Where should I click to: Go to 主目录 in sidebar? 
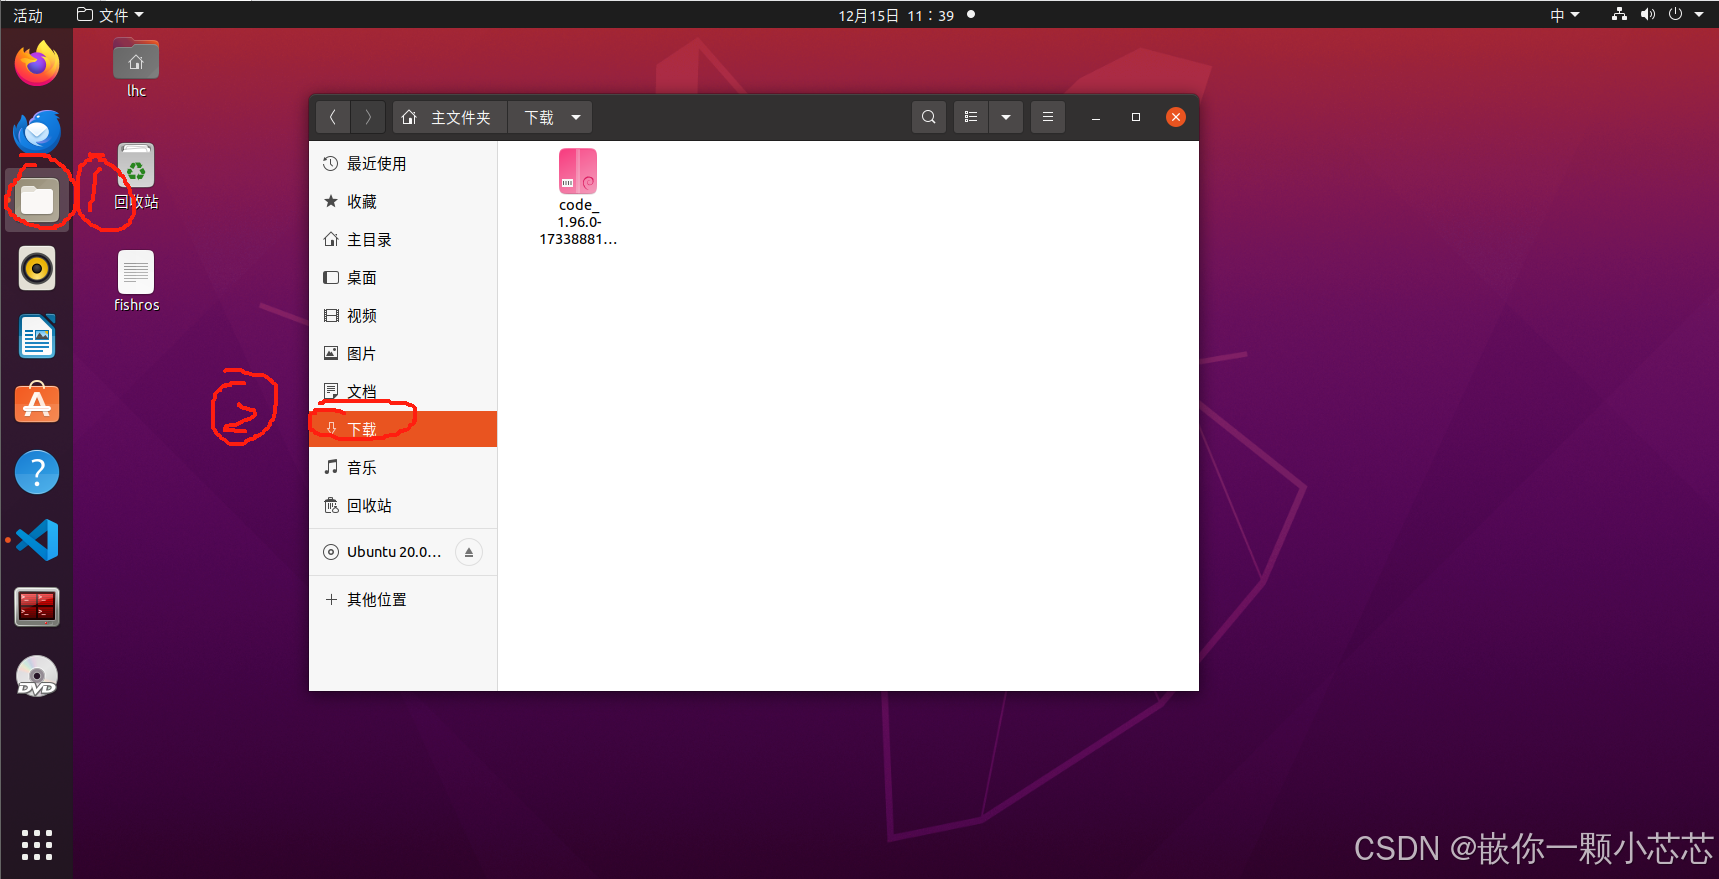pyautogui.click(x=403, y=240)
